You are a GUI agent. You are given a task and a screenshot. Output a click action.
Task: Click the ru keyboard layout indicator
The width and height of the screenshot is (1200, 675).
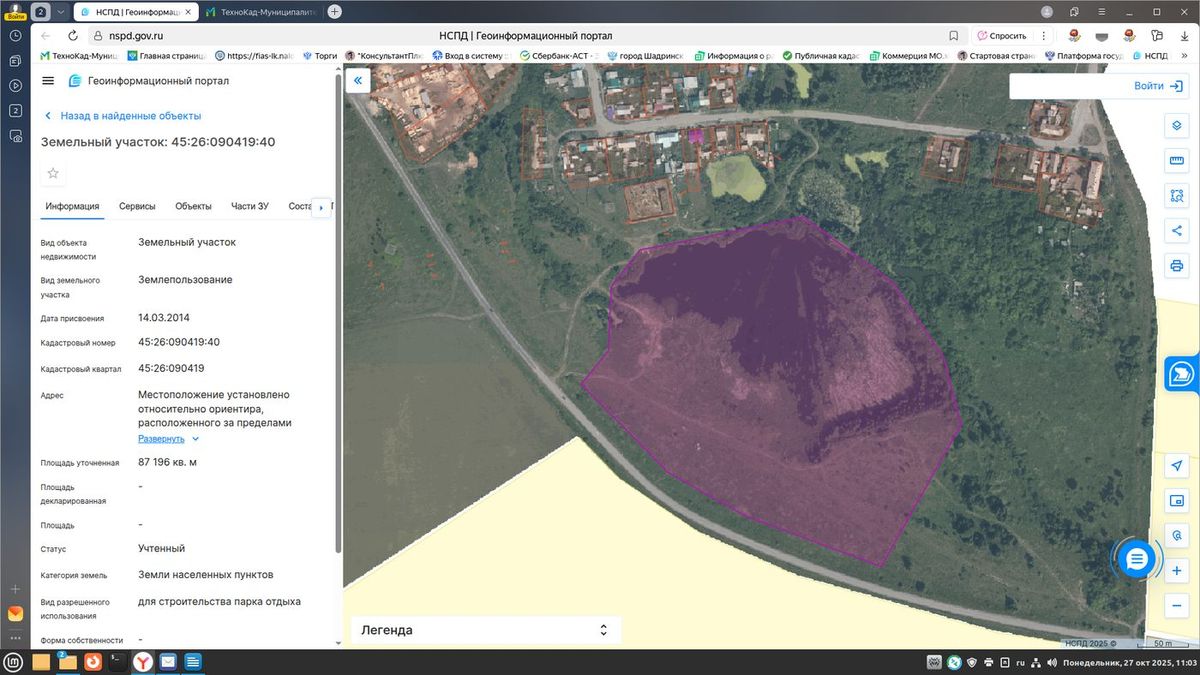coord(1020,662)
